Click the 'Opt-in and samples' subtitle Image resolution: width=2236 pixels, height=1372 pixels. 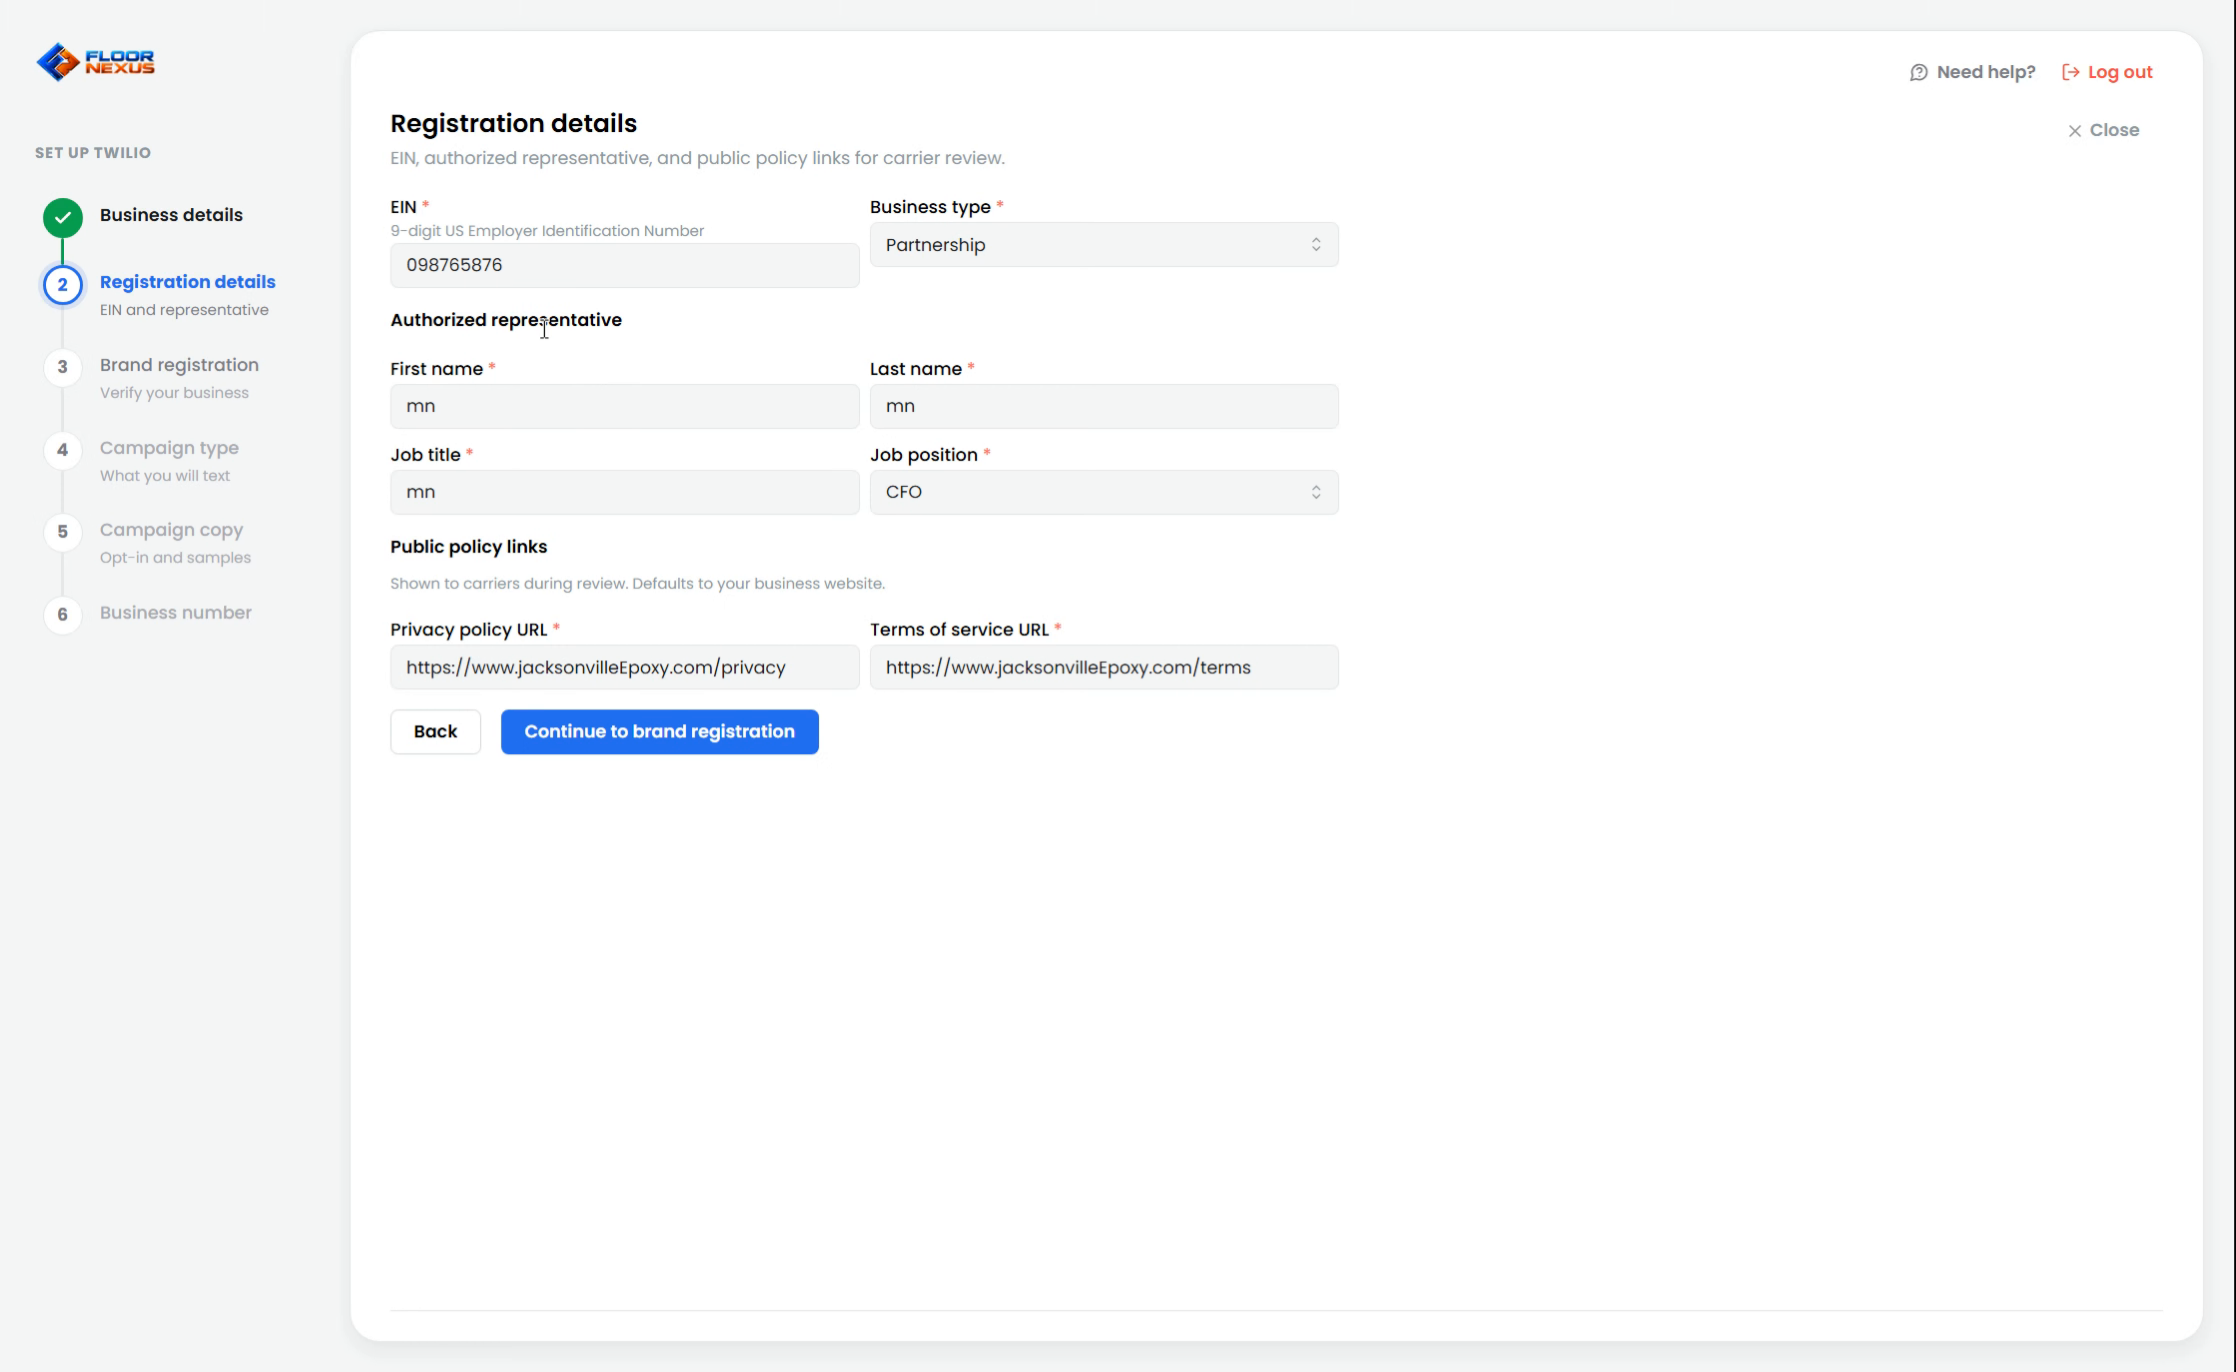(x=175, y=558)
